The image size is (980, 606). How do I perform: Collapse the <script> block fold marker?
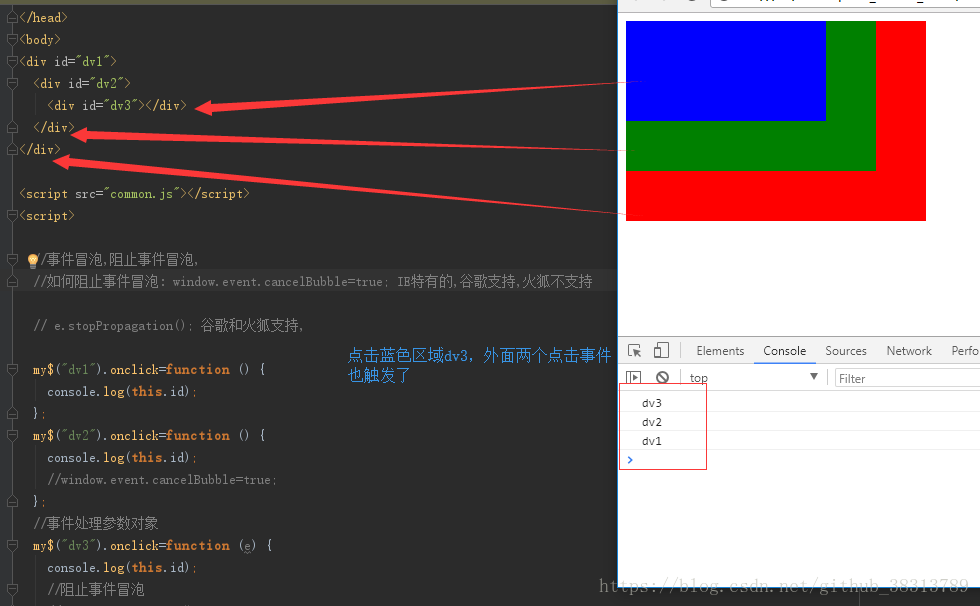(x=12, y=216)
